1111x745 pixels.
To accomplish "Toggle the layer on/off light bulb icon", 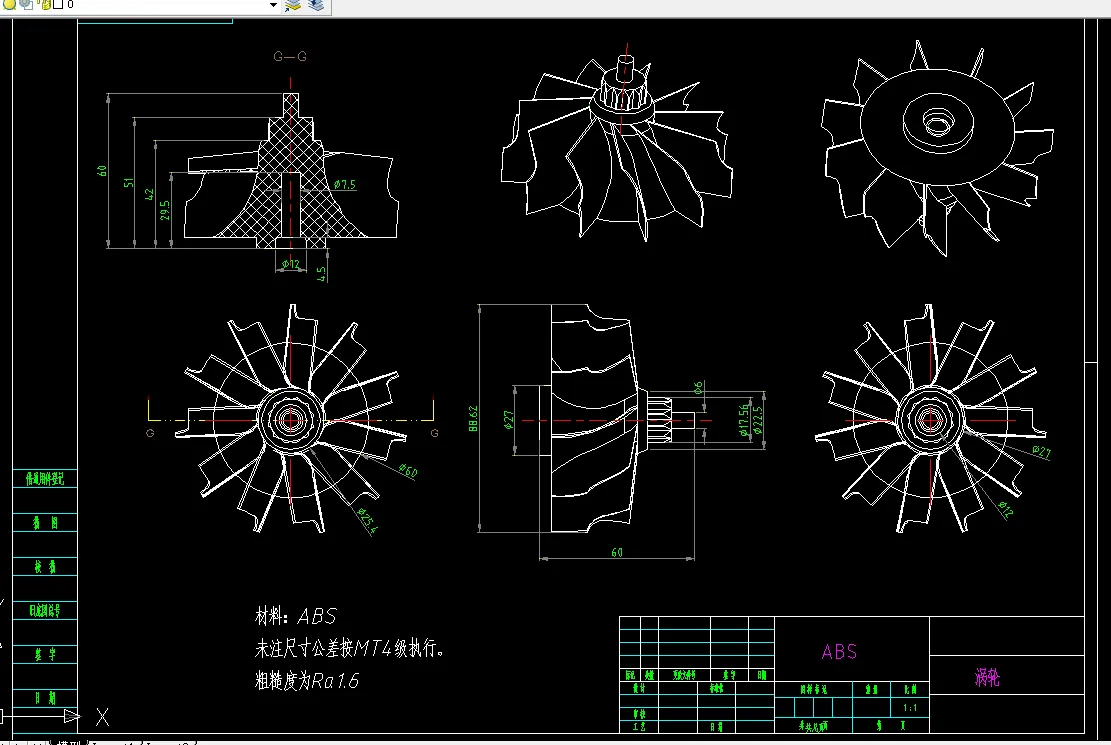I will (x=10, y=4).
